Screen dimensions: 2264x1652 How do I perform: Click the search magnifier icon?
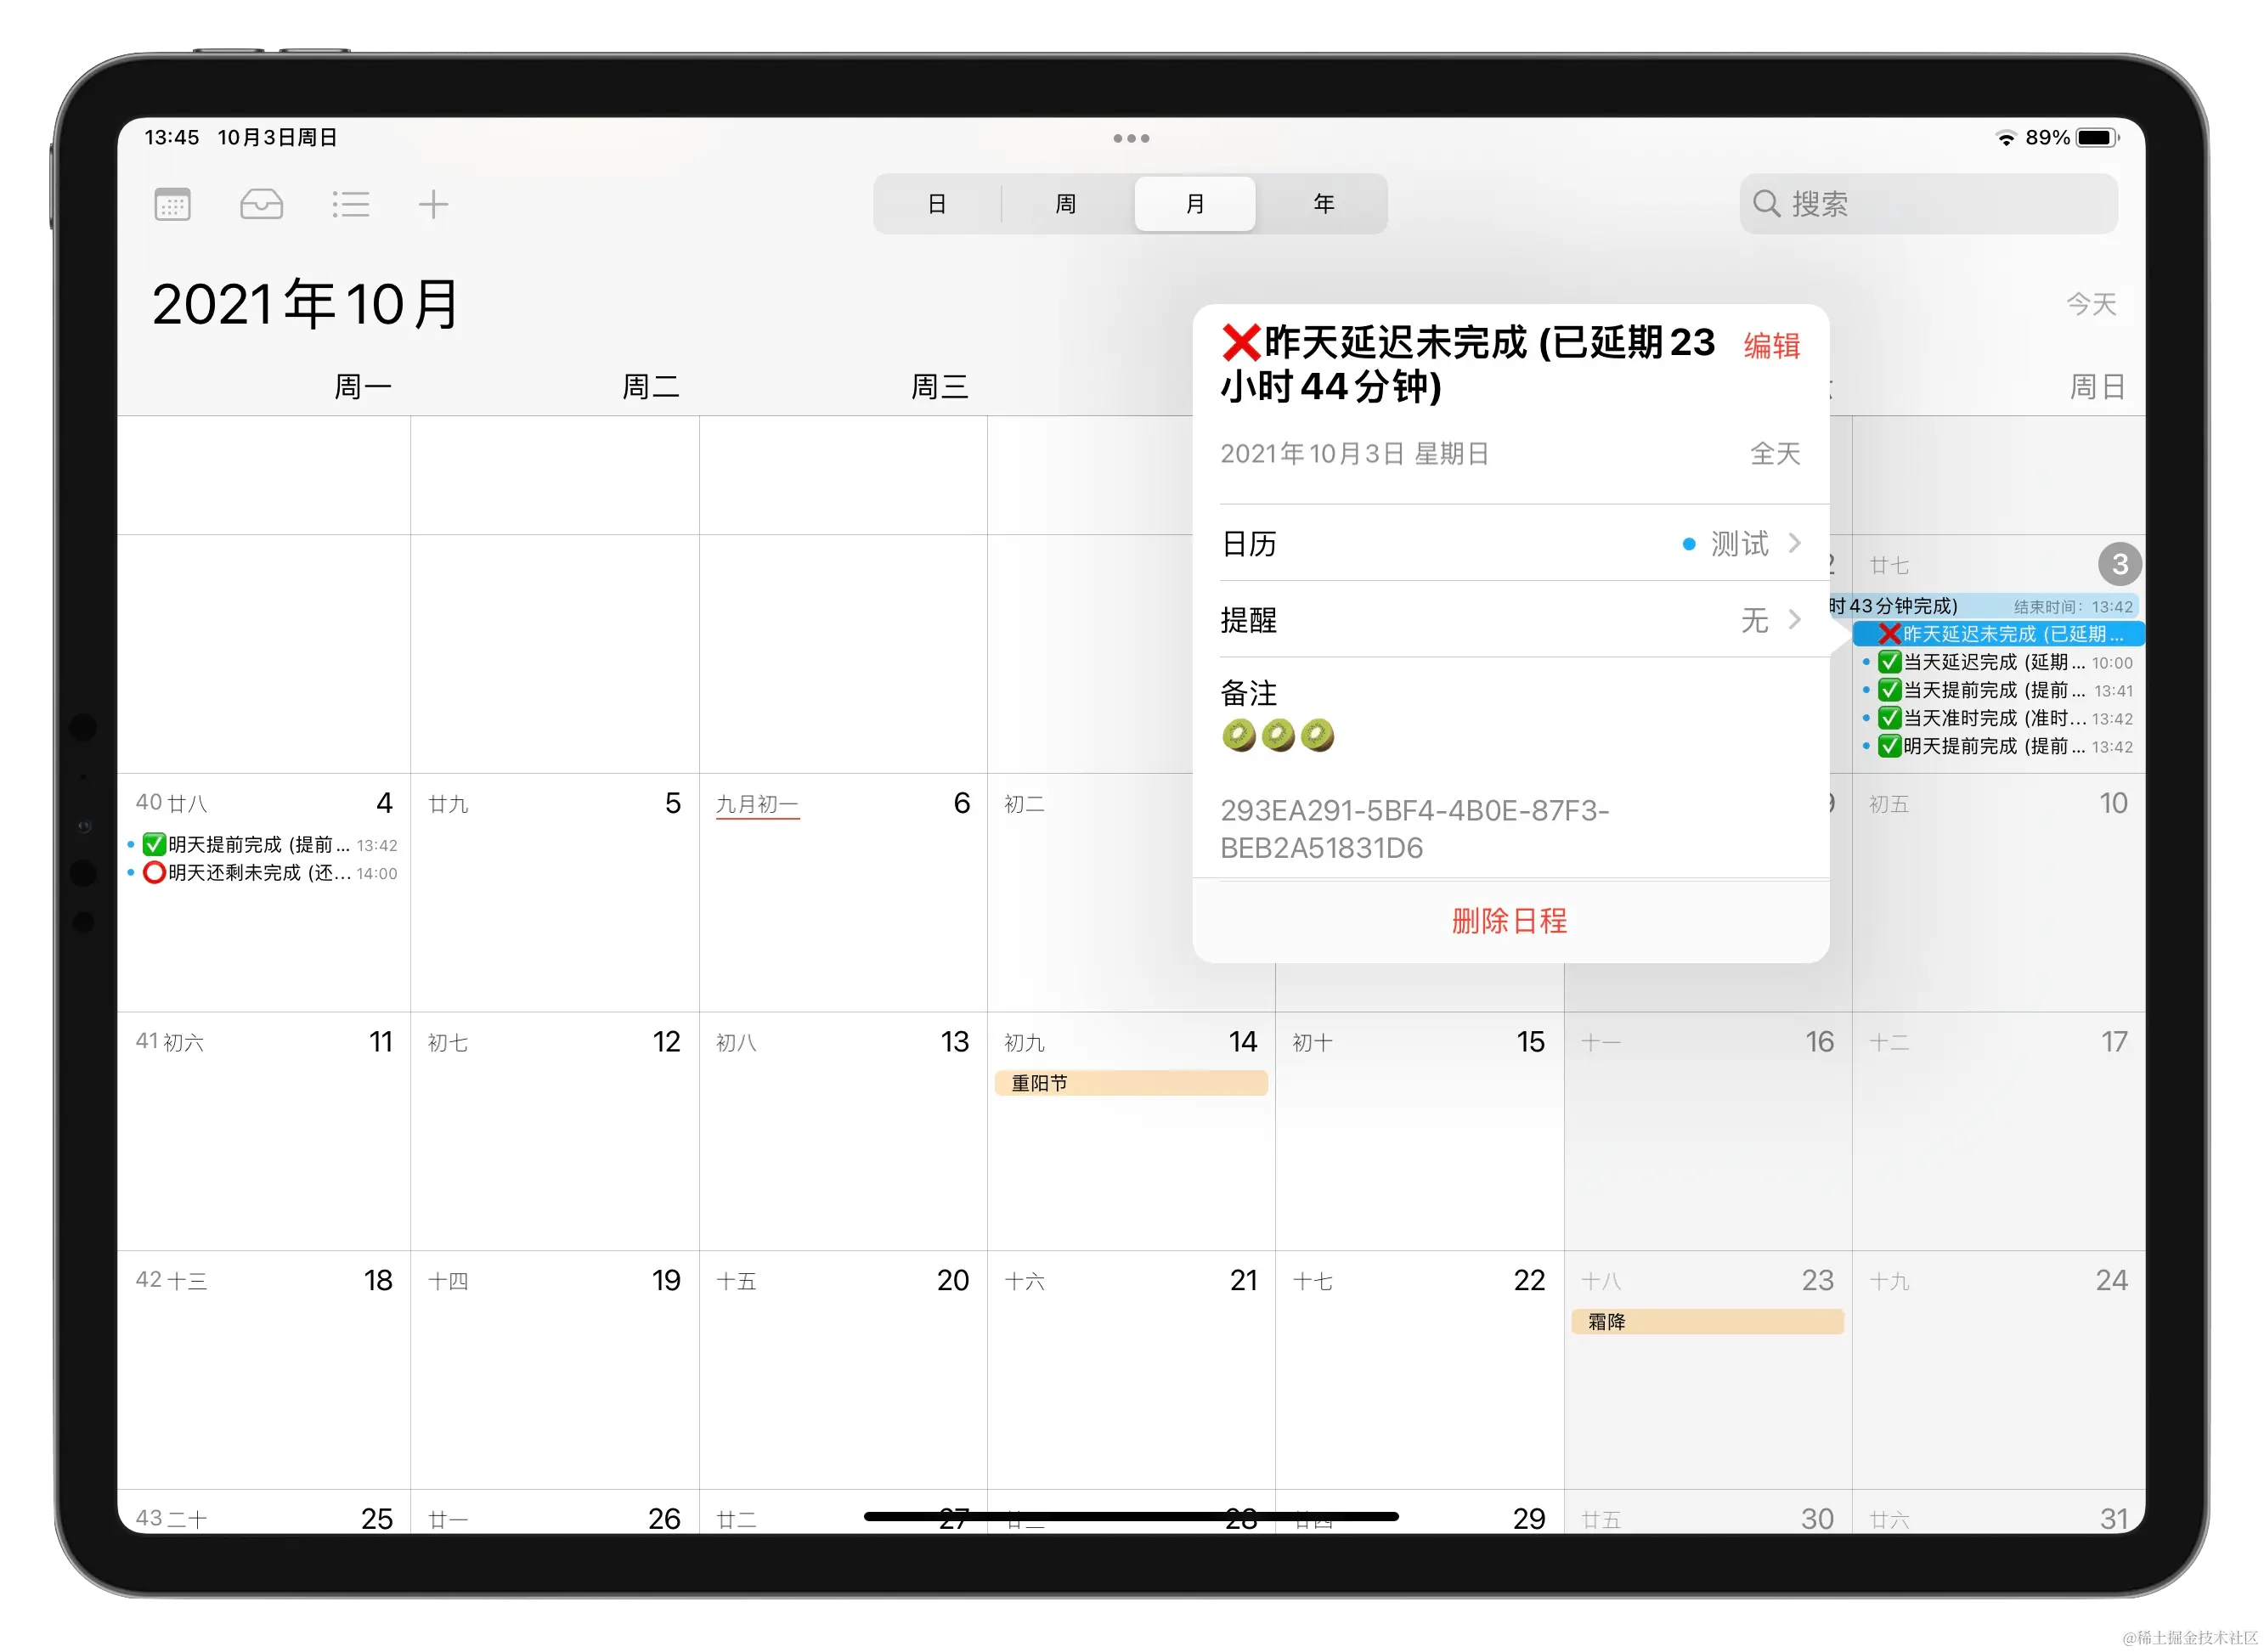click(x=1766, y=204)
